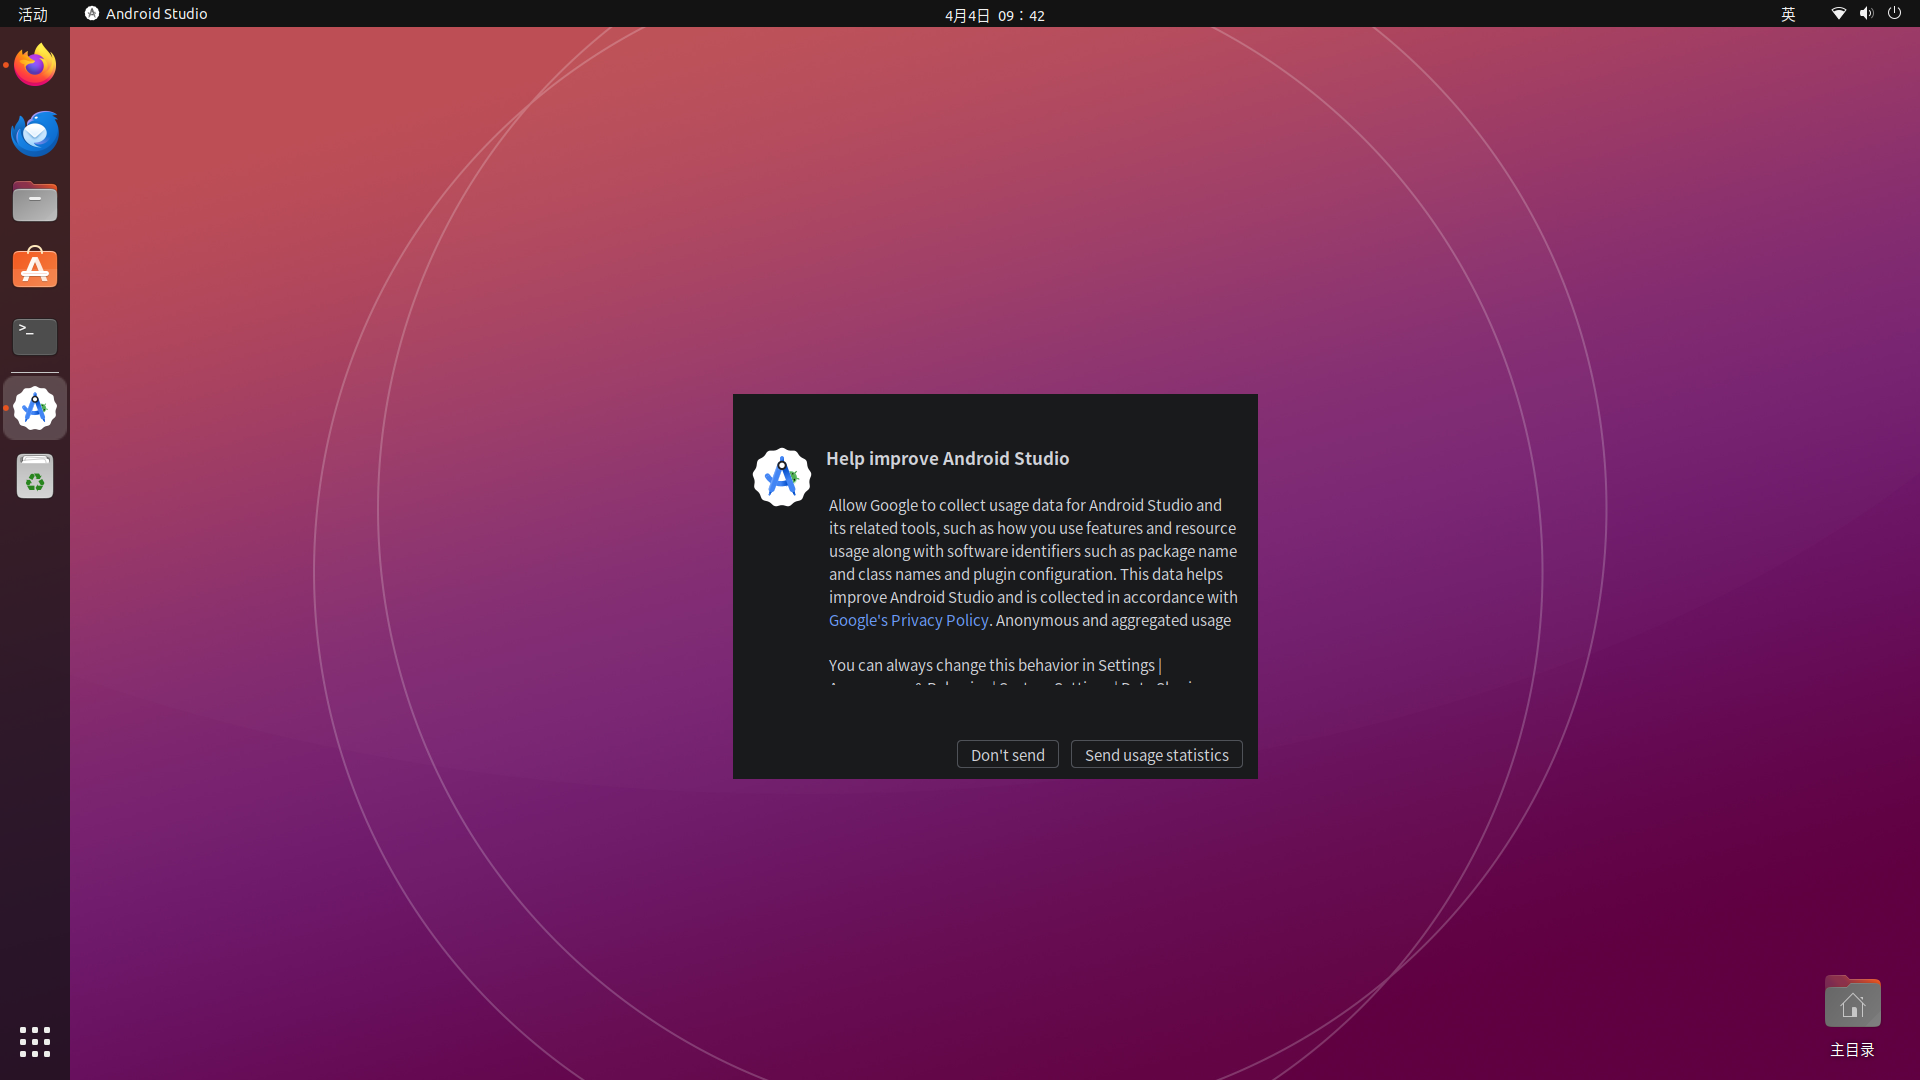
Task: Open the power system menu icon
Action: (x=1894, y=14)
